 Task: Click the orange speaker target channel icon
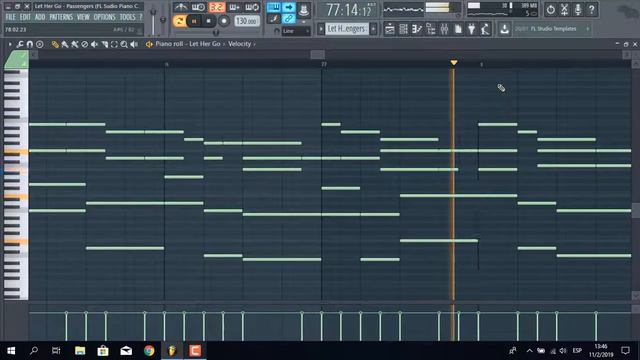coord(149,44)
